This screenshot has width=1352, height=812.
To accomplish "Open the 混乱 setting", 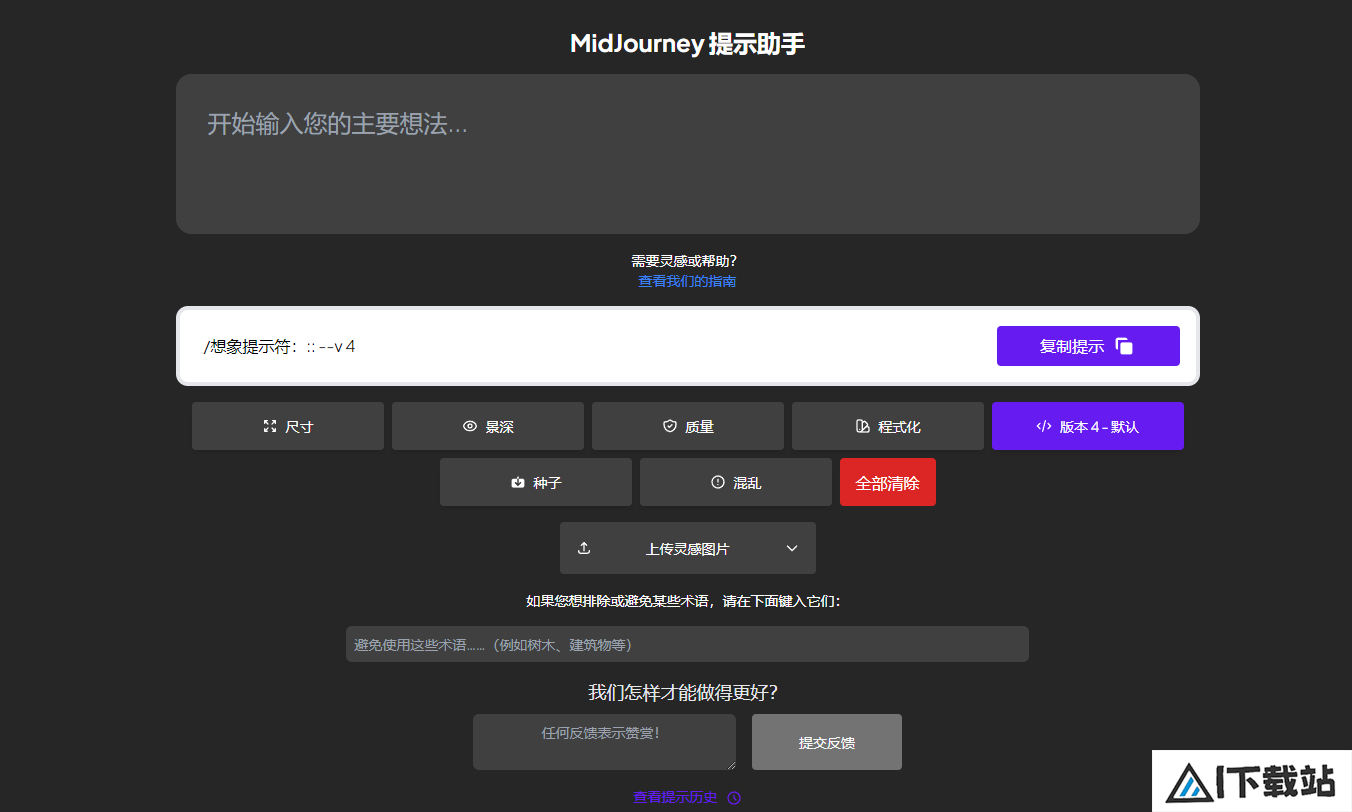I will pyautogui.click(x=736, y=482).
